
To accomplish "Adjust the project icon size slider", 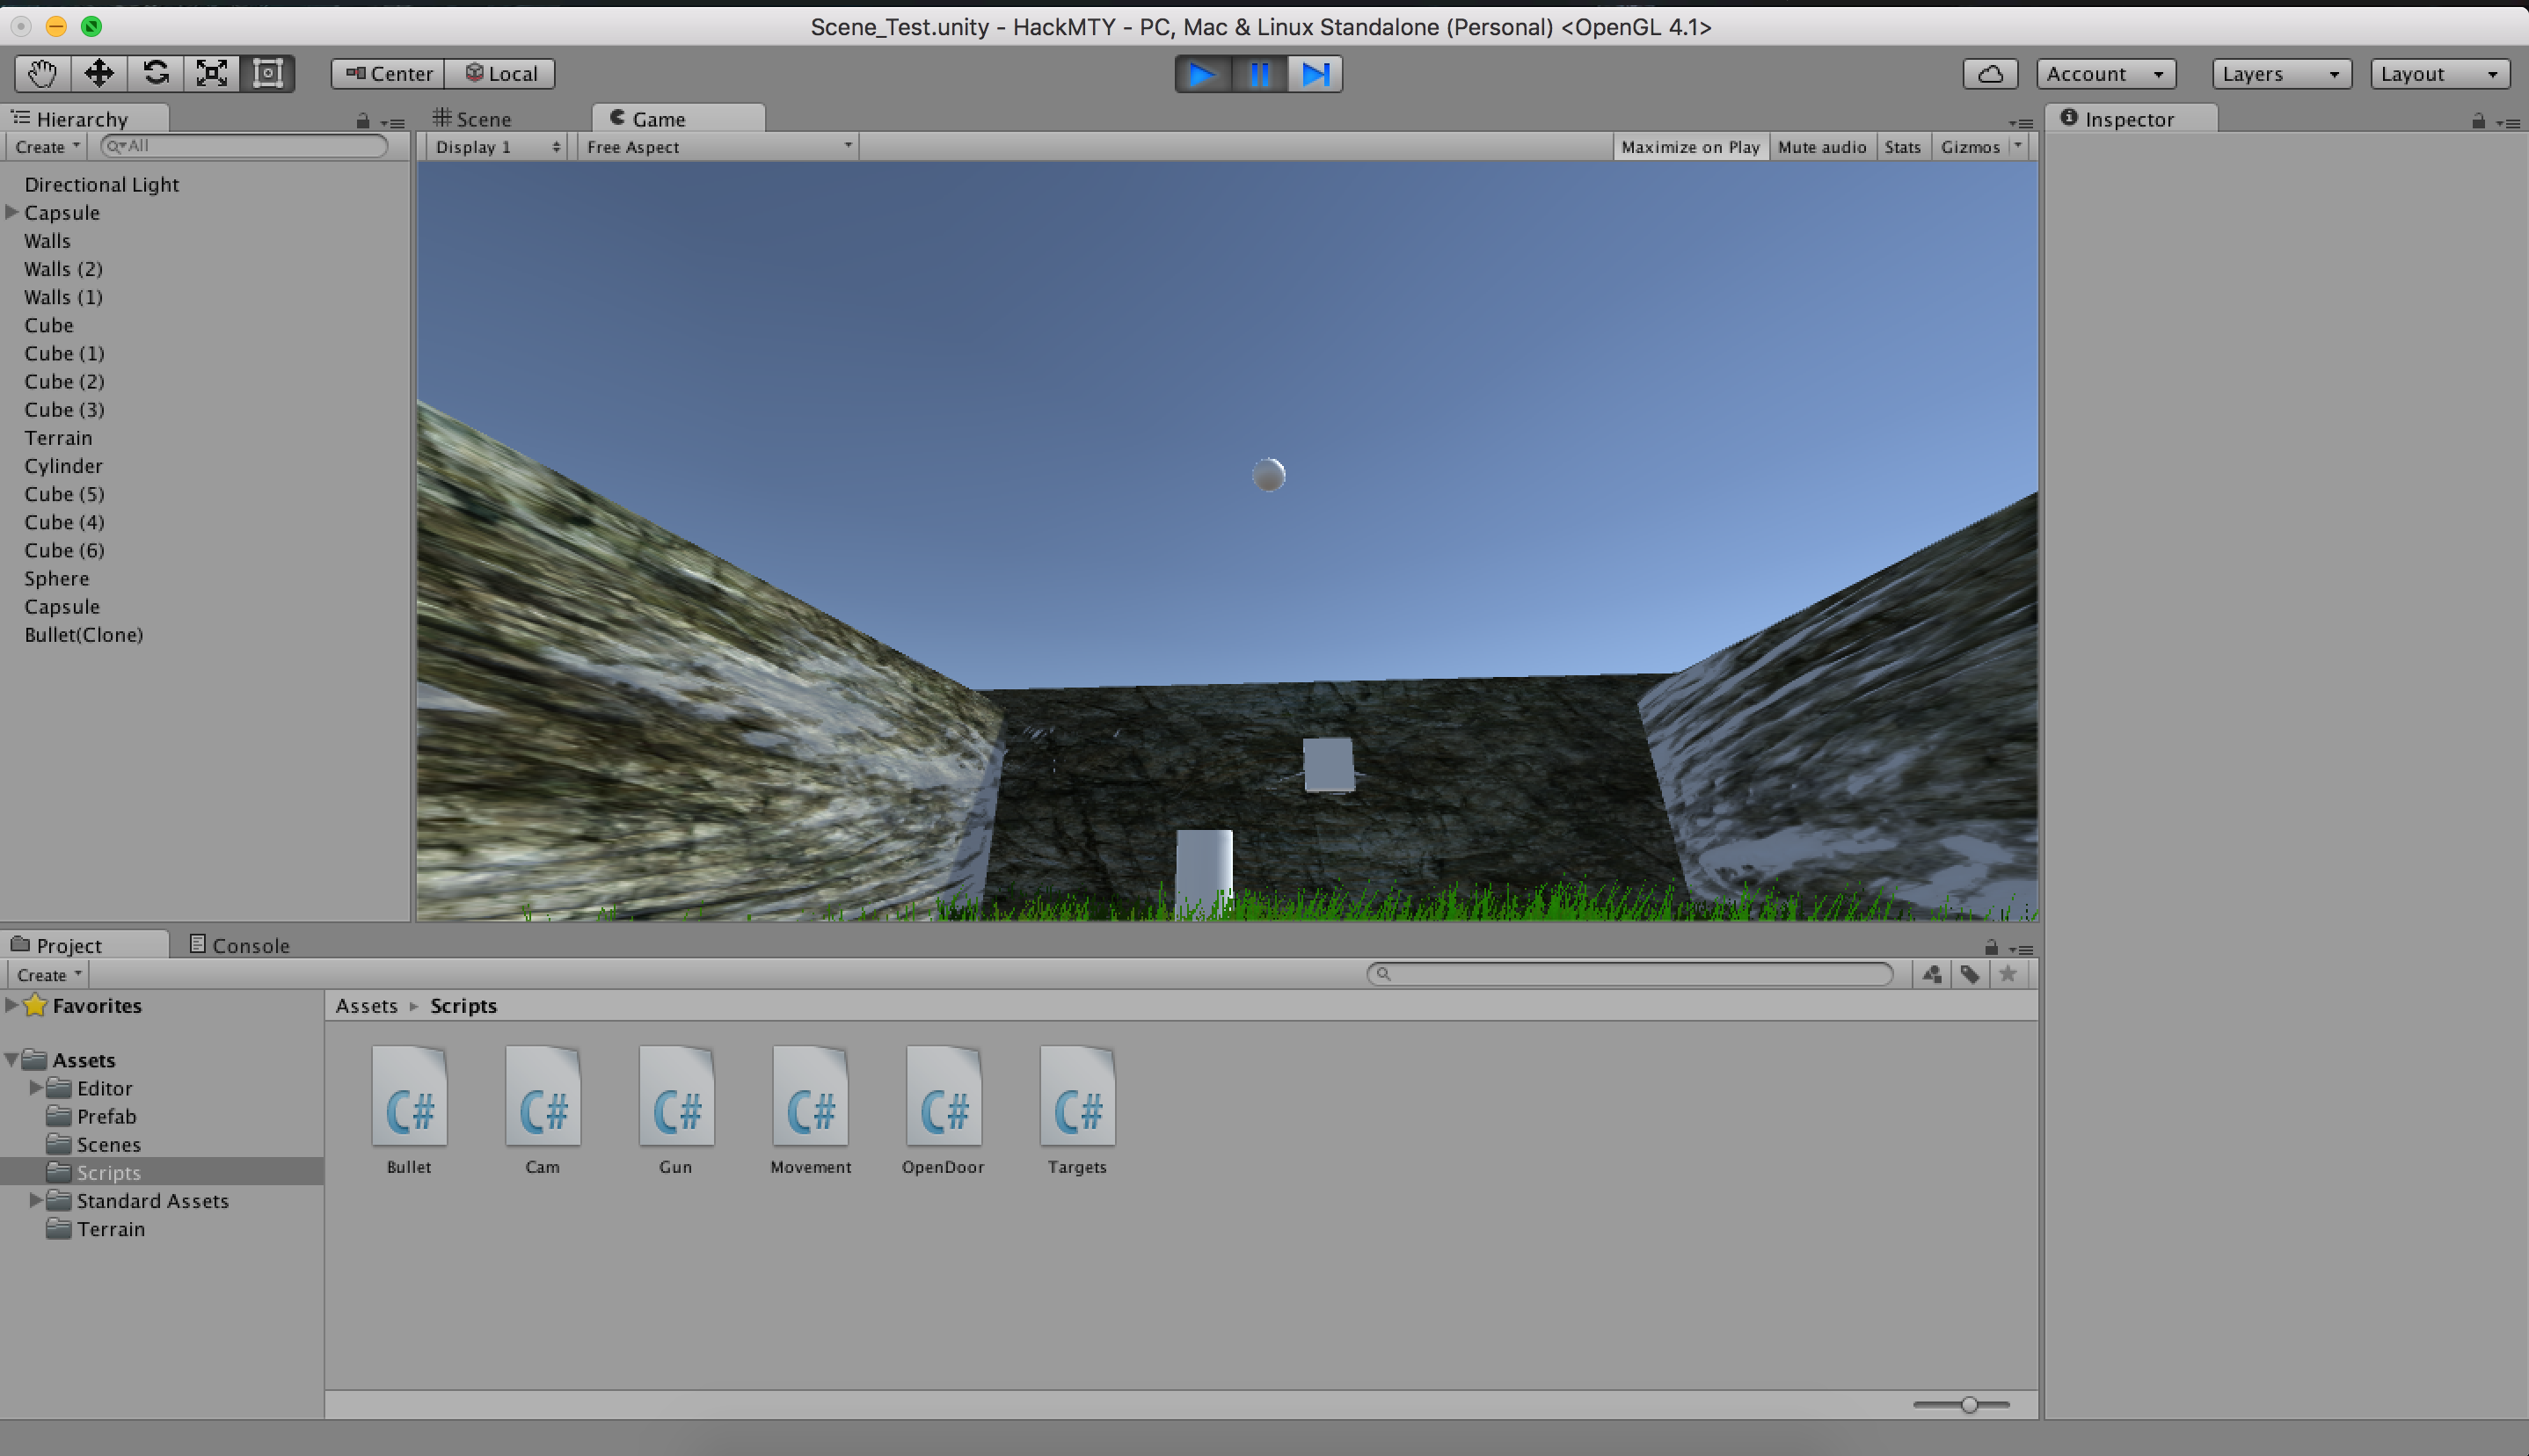I will [x=1968, y=1405].
